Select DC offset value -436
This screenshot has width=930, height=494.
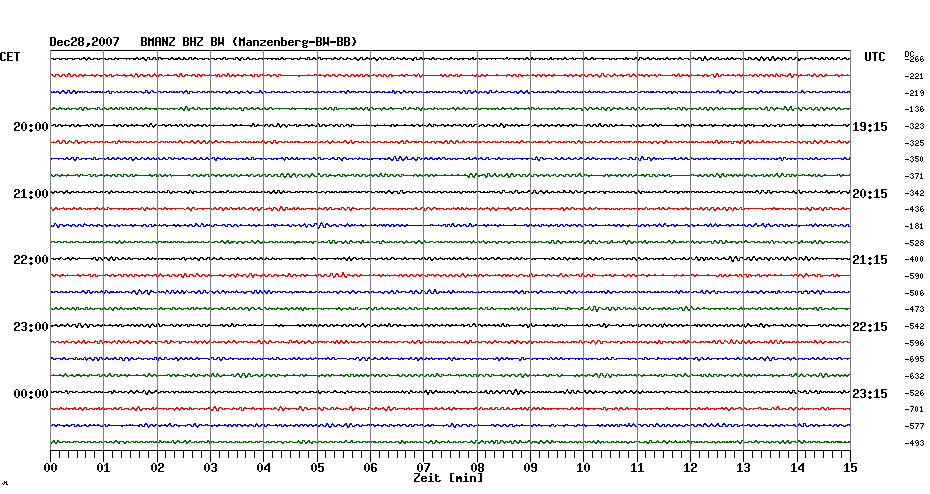click(x=914, y=209)
